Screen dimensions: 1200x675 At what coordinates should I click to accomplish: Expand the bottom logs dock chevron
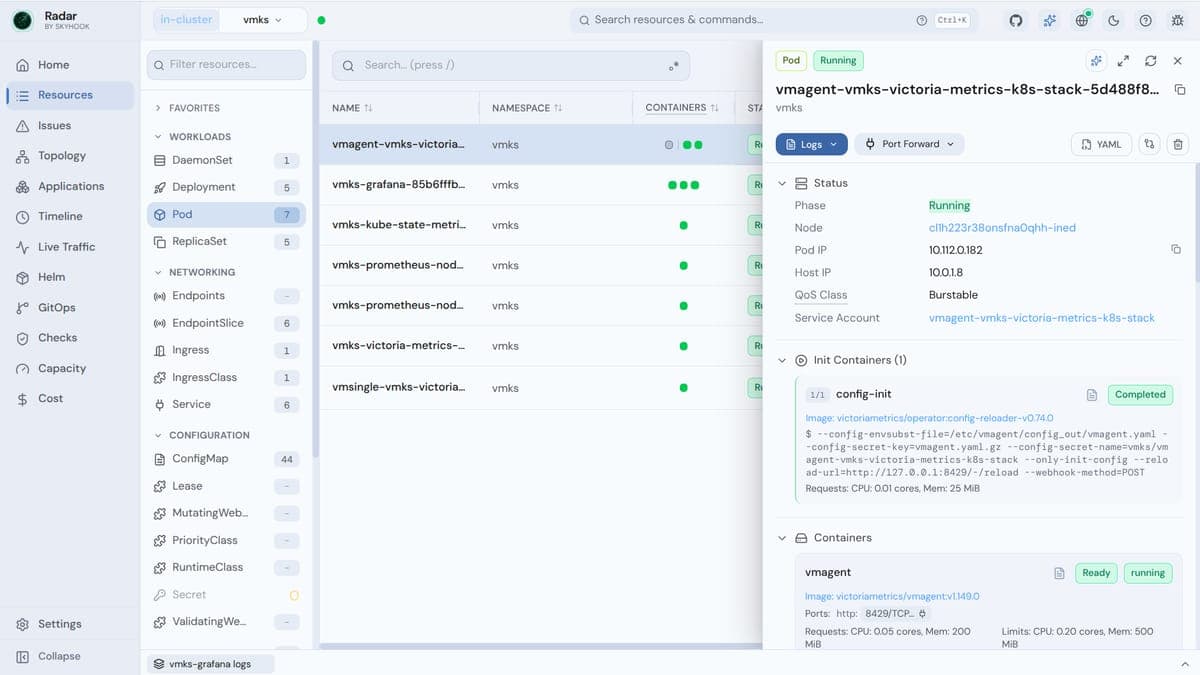[1185, 664]
